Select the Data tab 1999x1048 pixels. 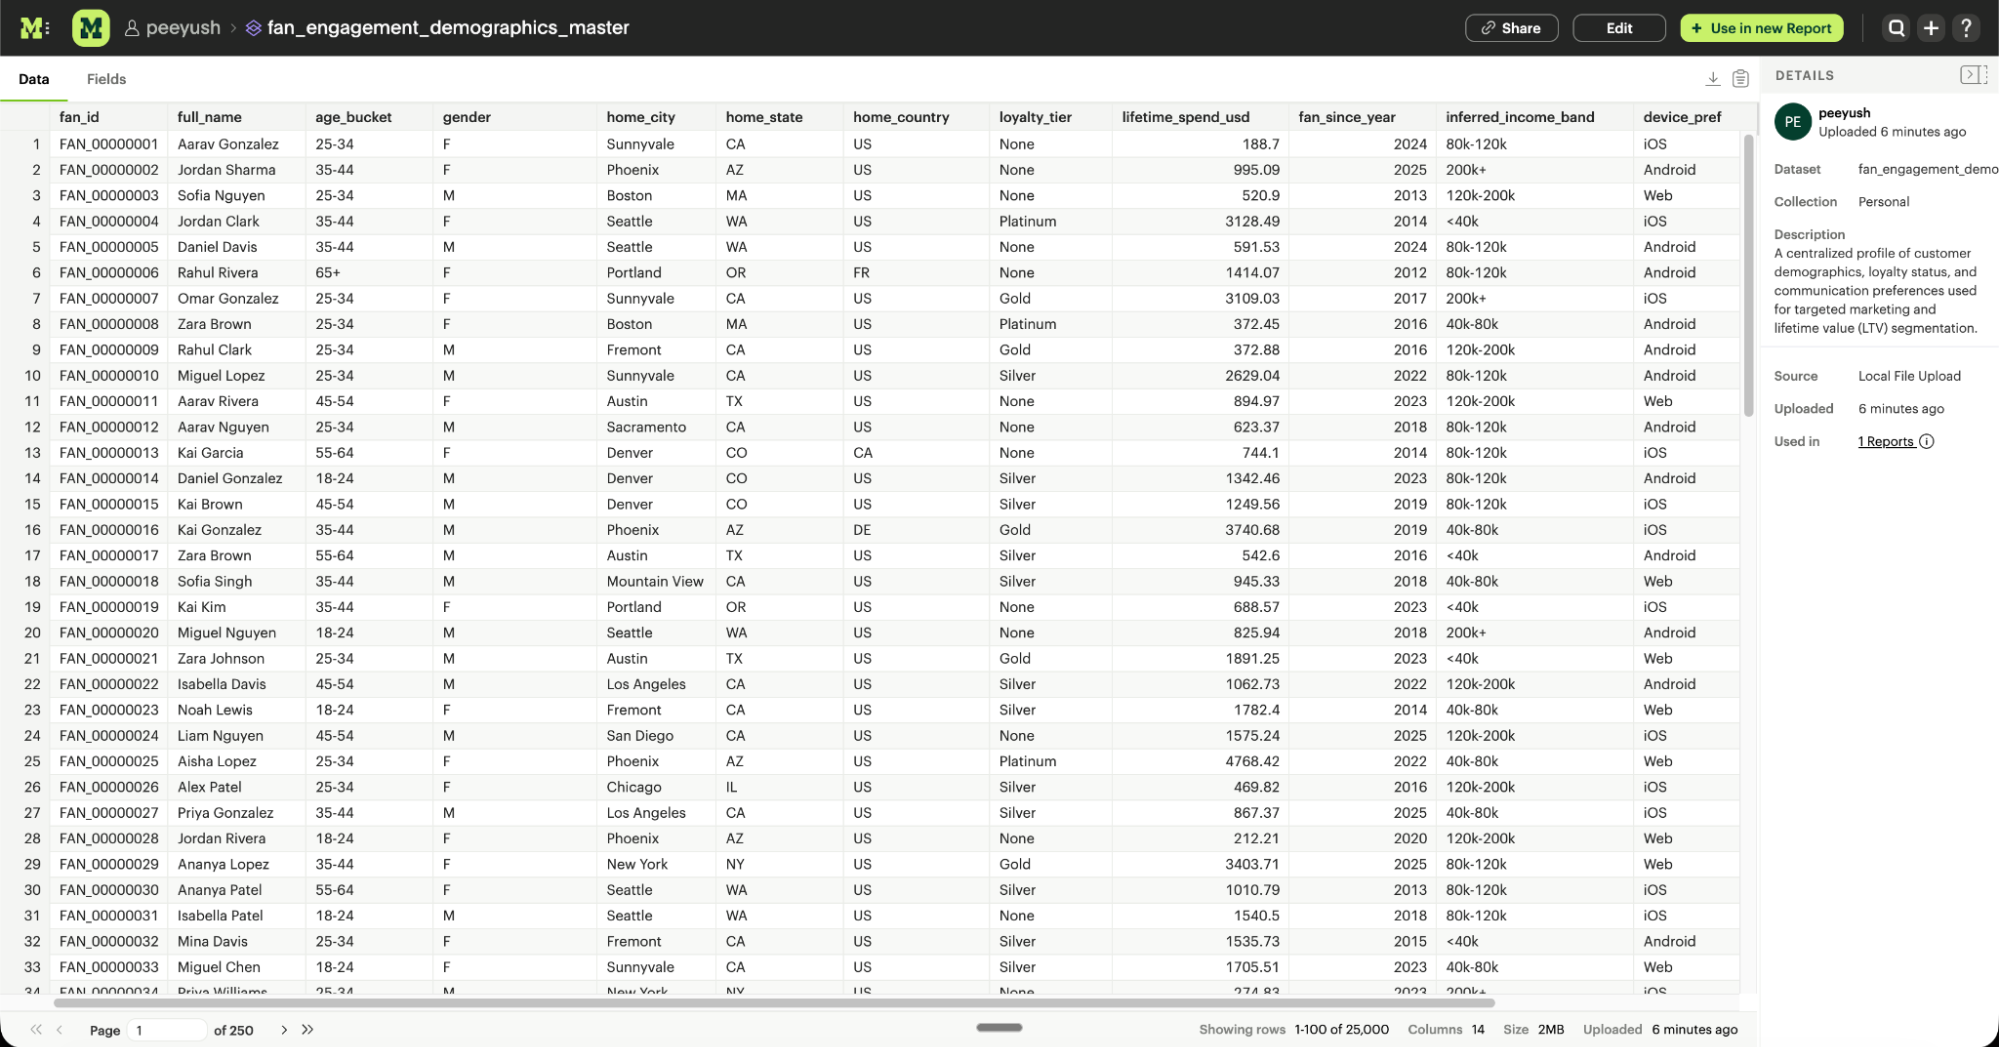(33, 78)
